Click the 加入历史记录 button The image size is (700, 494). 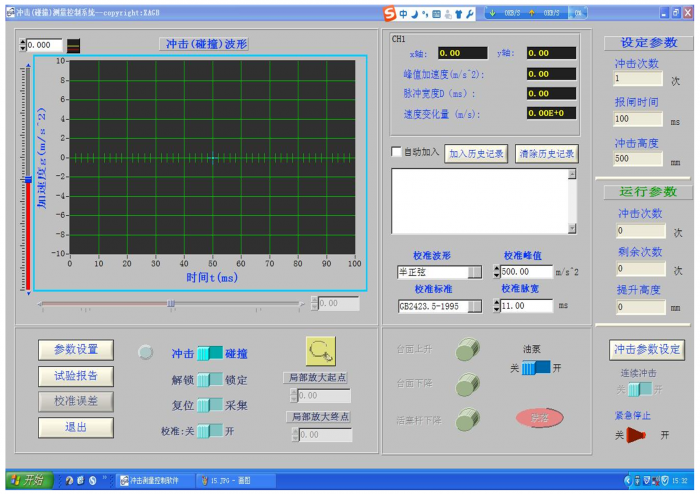coord(475,154)
